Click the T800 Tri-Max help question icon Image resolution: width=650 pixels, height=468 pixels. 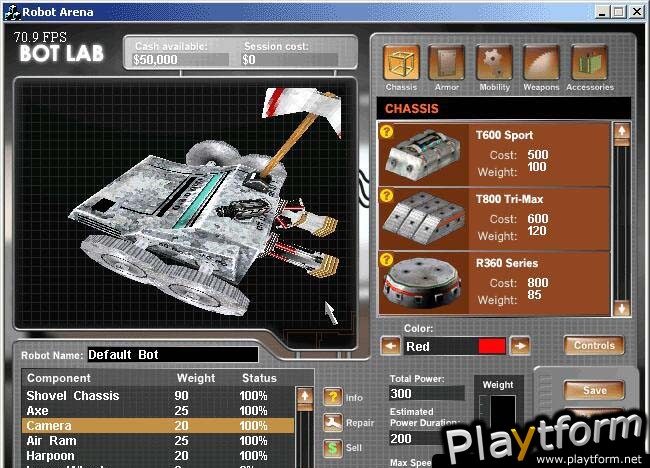[x=387, y=195]
